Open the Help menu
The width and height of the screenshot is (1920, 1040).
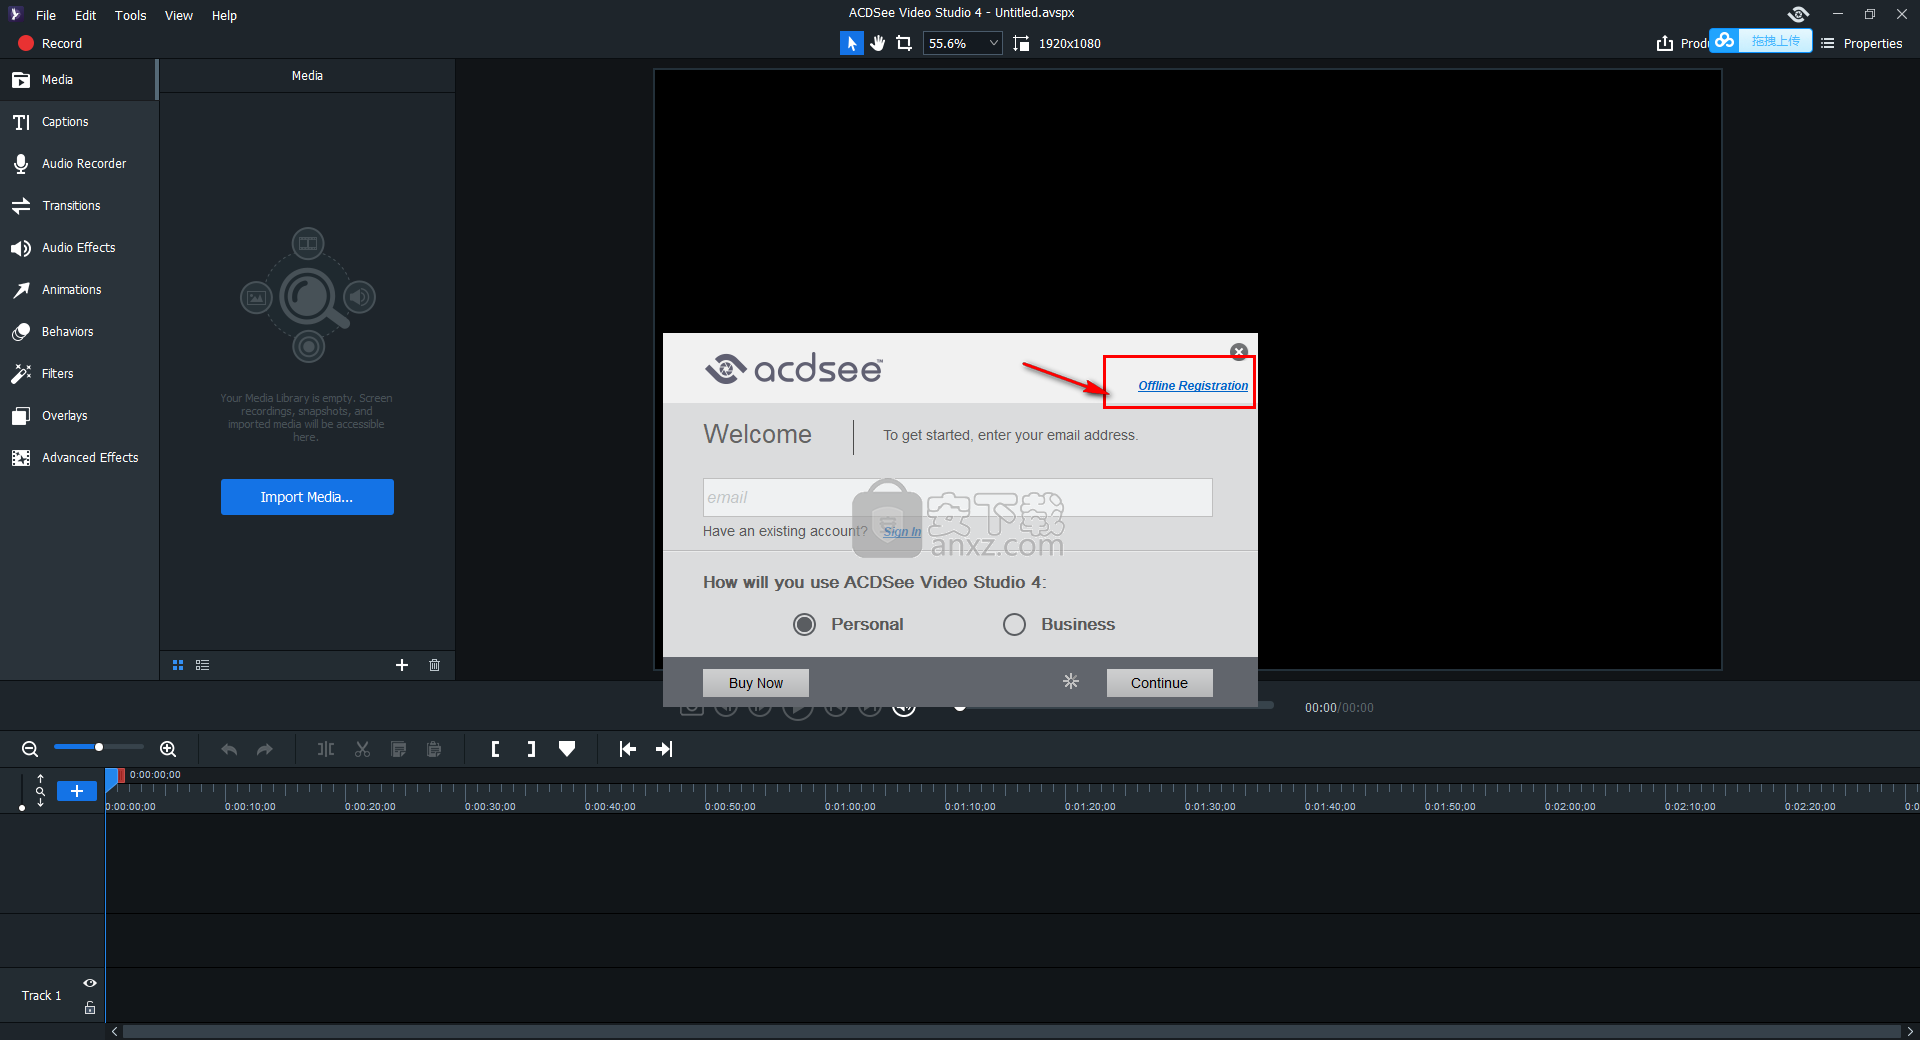224,15
